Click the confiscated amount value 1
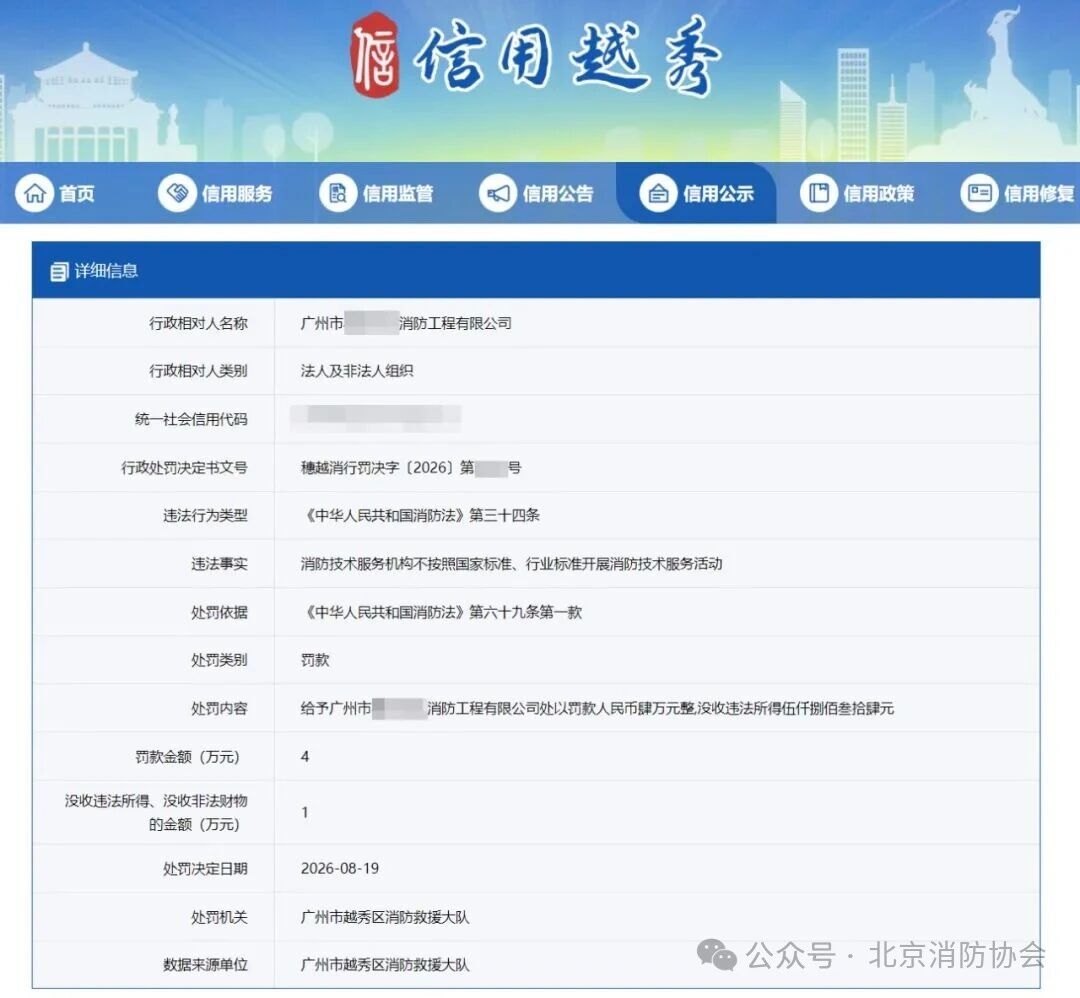The image size is (1080, 998). tap(305, 812)
